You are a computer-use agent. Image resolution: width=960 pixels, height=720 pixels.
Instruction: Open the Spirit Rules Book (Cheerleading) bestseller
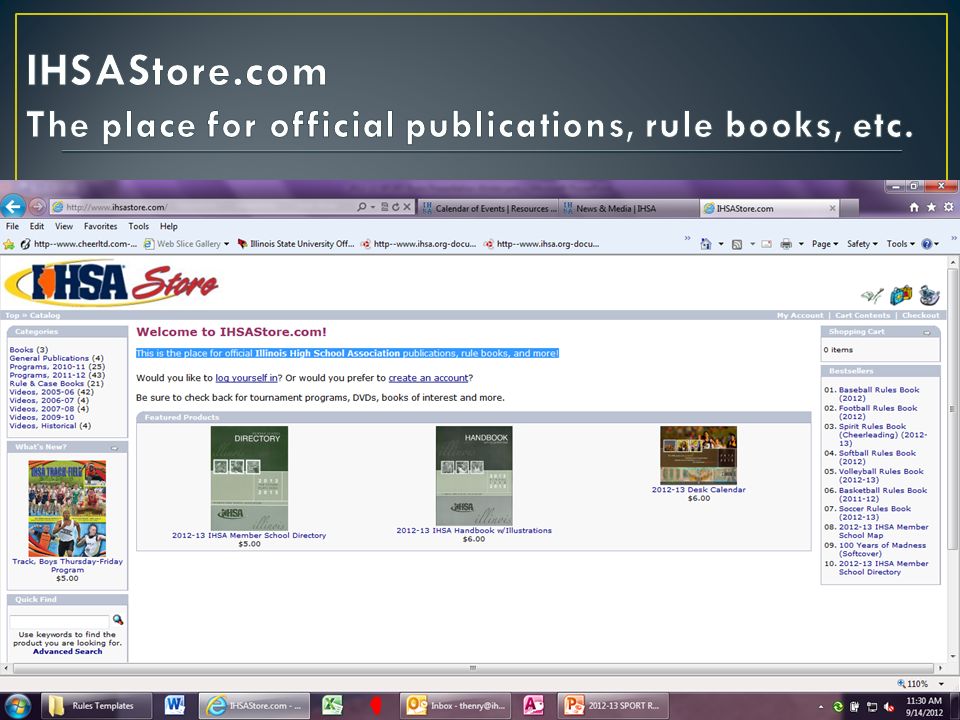(x=883, y=435)
